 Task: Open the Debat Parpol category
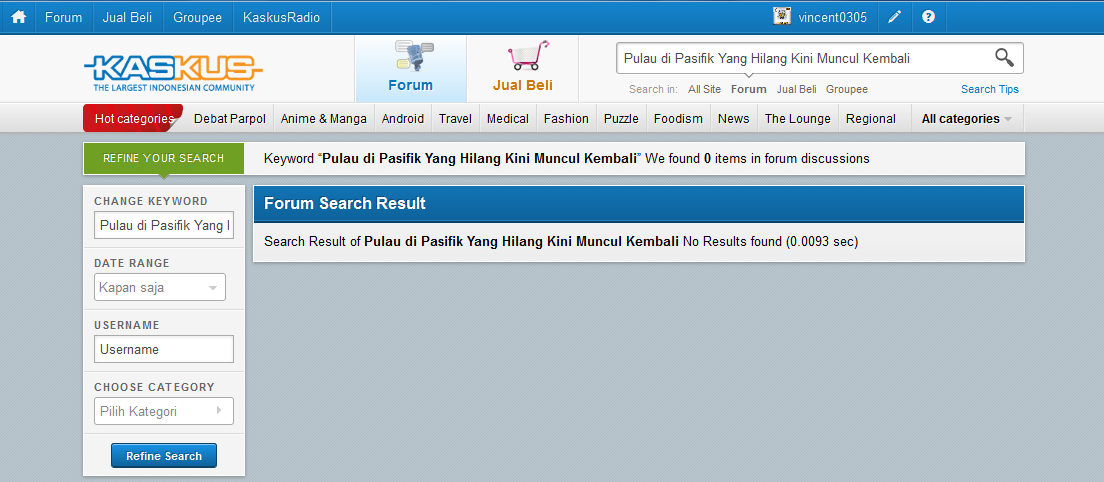pyautogui.click(x=230, y=119)
